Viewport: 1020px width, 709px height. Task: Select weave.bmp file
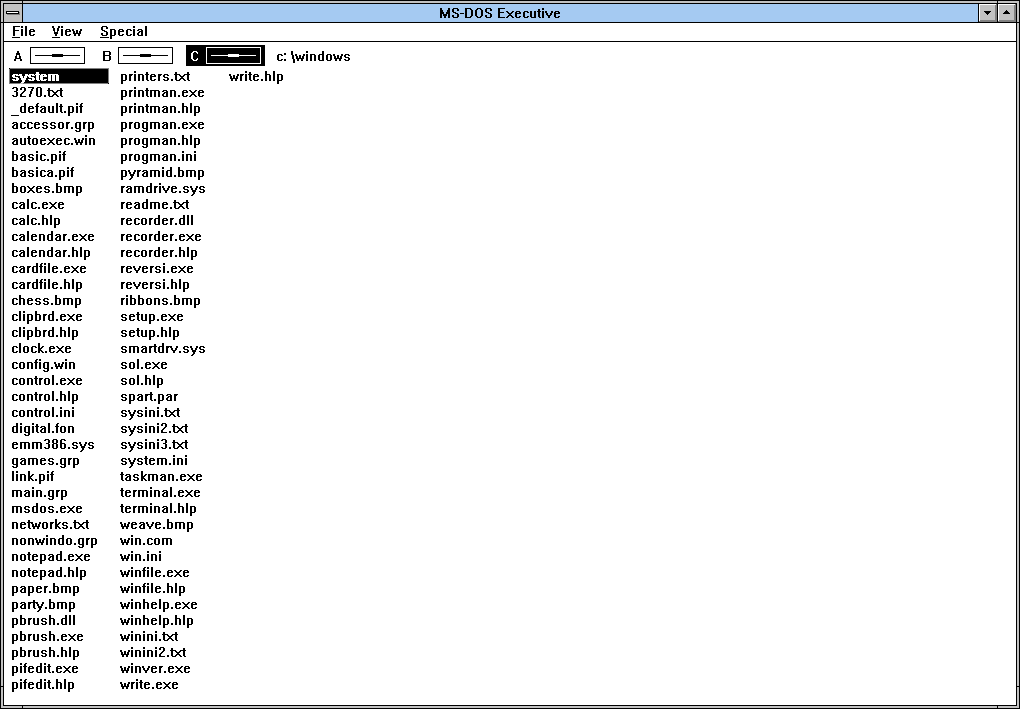tap(156, 524)
